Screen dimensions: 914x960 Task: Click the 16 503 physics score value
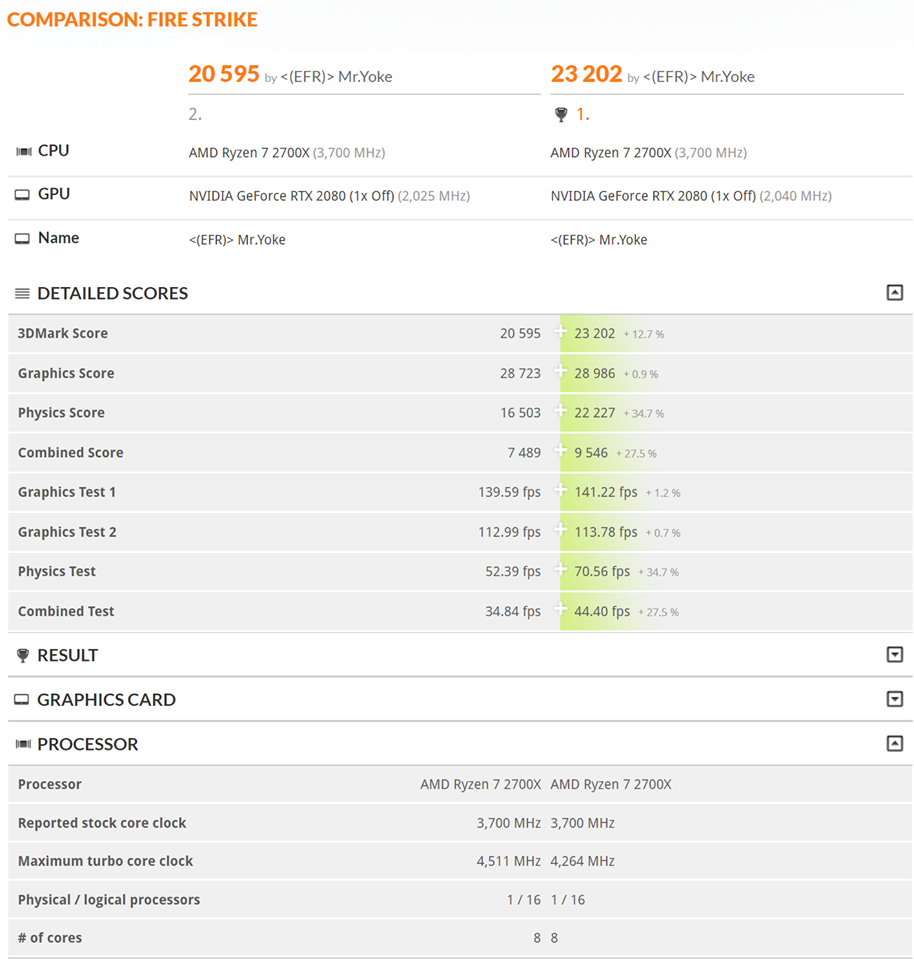point(520,413)
